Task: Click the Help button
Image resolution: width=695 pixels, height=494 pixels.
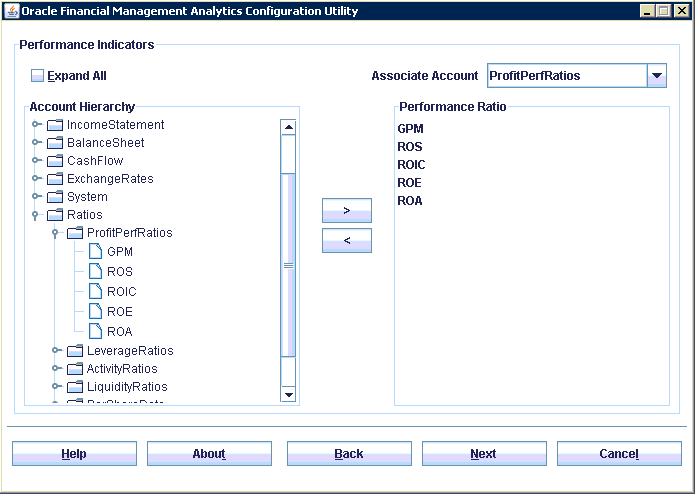Action: (74, 454)
